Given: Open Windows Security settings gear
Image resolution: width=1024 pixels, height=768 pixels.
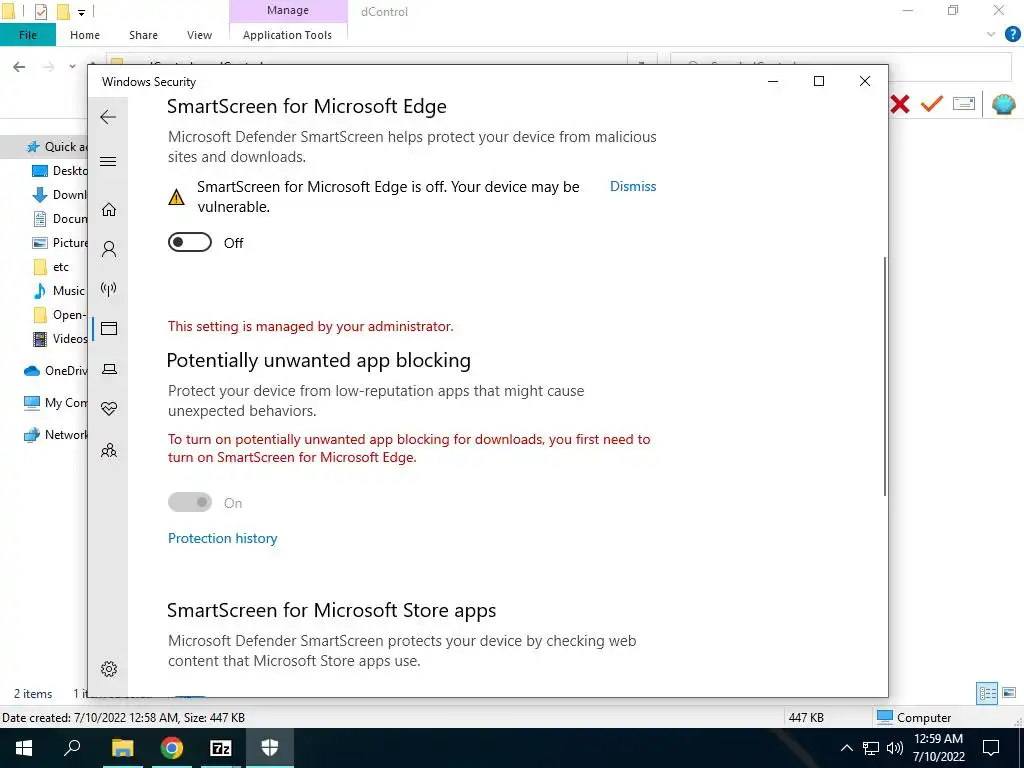Looking at the screenshot, I should tap(108, 669).
